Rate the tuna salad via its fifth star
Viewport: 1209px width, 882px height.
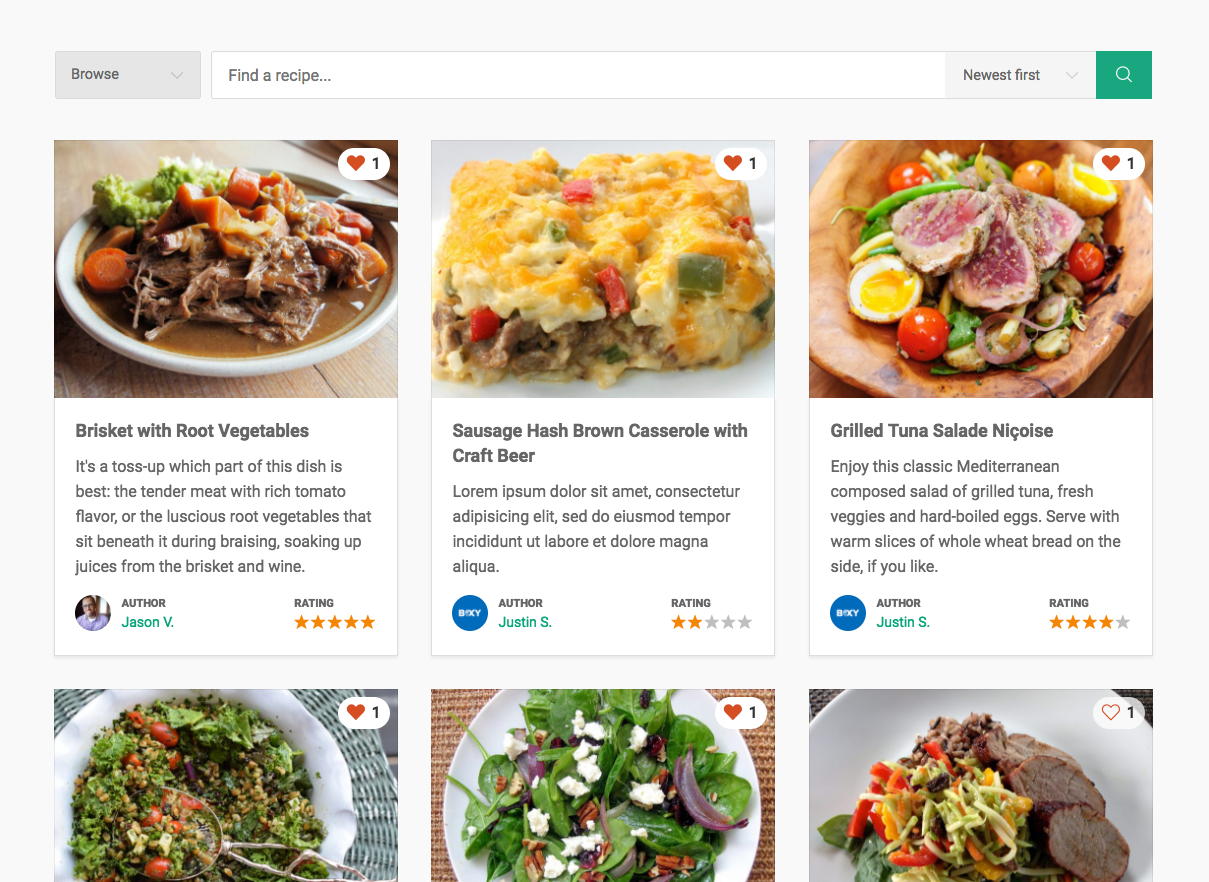click(1122, 622)
